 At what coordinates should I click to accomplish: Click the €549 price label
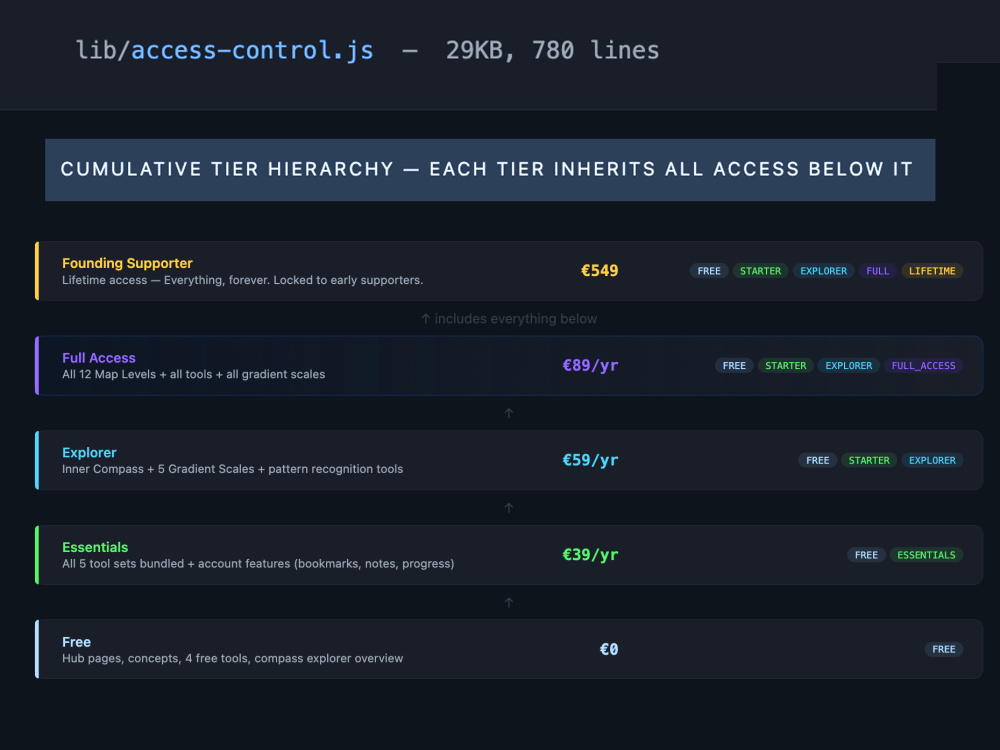(x=599, y=270)
